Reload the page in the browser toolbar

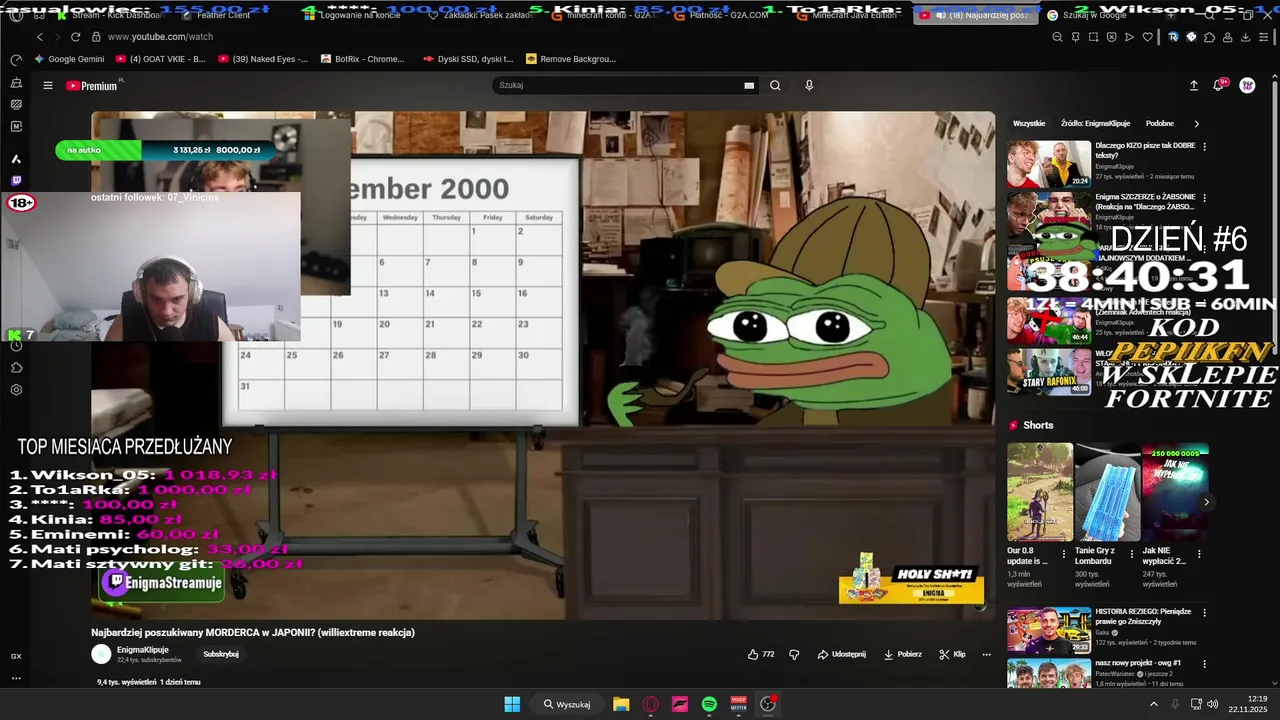(75, 37)
